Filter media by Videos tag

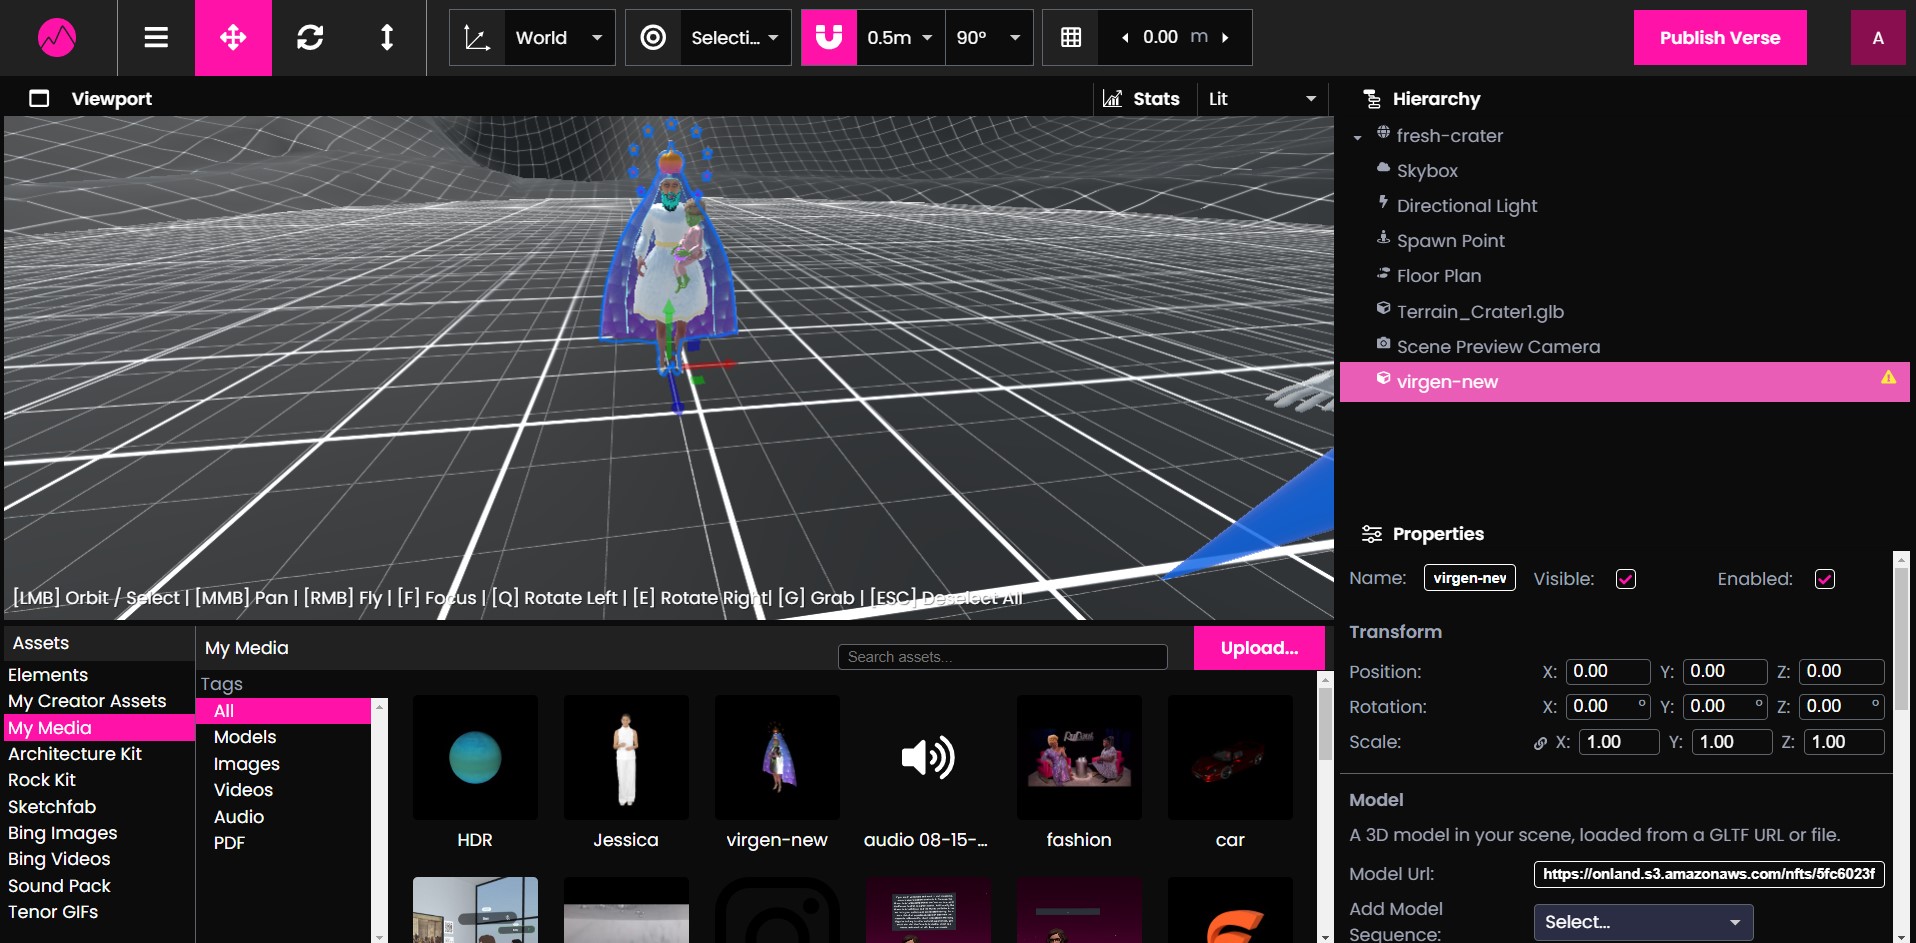pos(243,790)
